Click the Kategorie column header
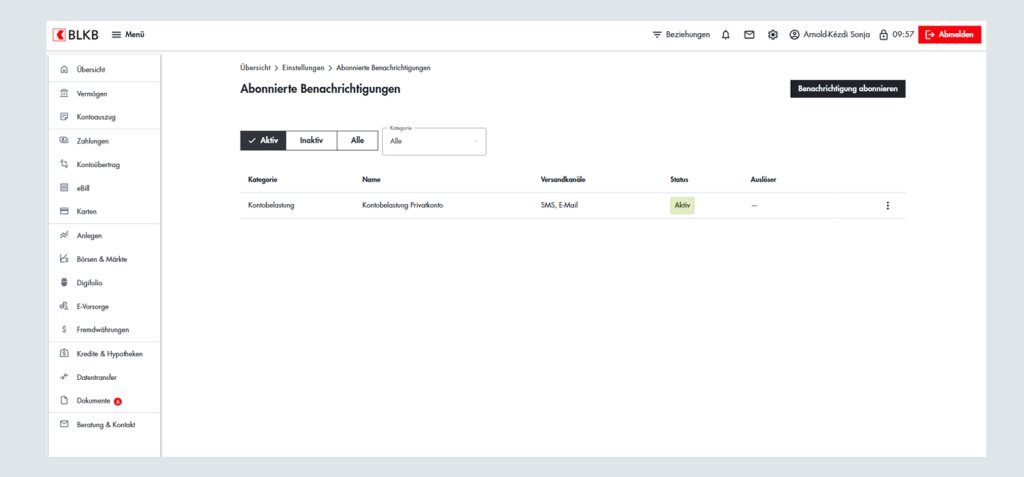The width and height of the screenshot is (1024, 477). pos(263,180)
